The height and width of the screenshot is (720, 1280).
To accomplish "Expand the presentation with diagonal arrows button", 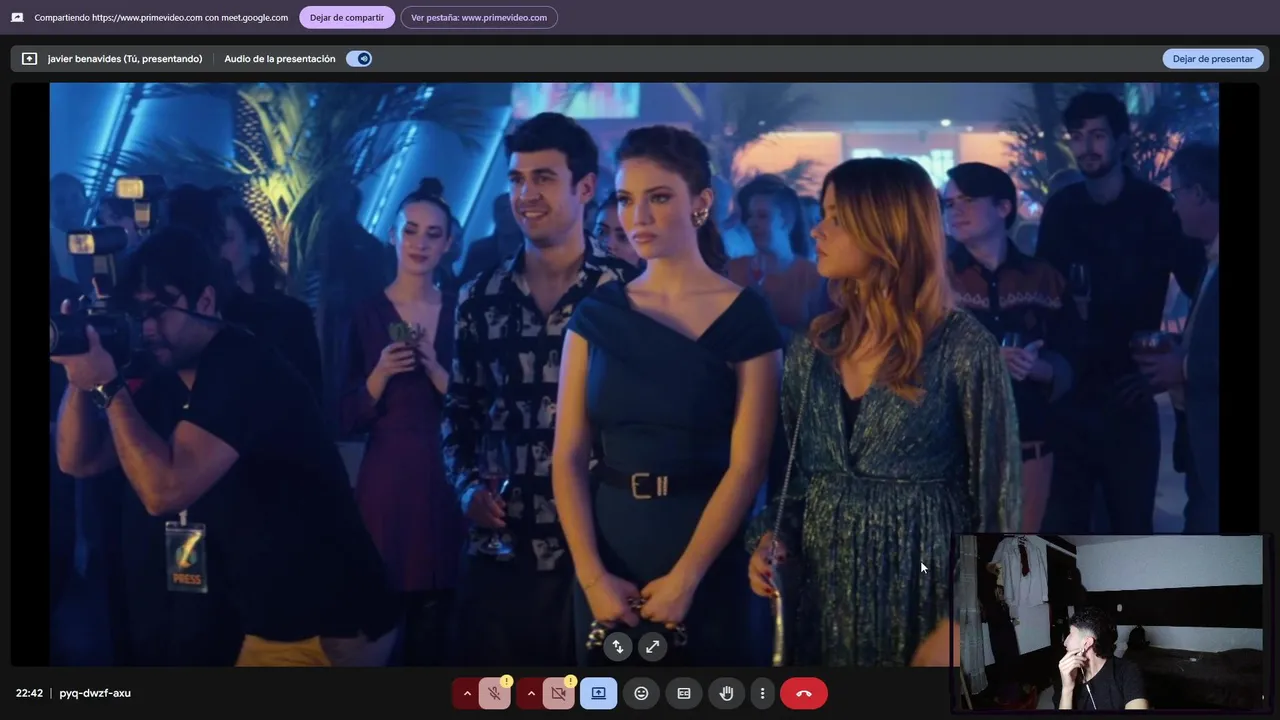I will click(652, 647).
